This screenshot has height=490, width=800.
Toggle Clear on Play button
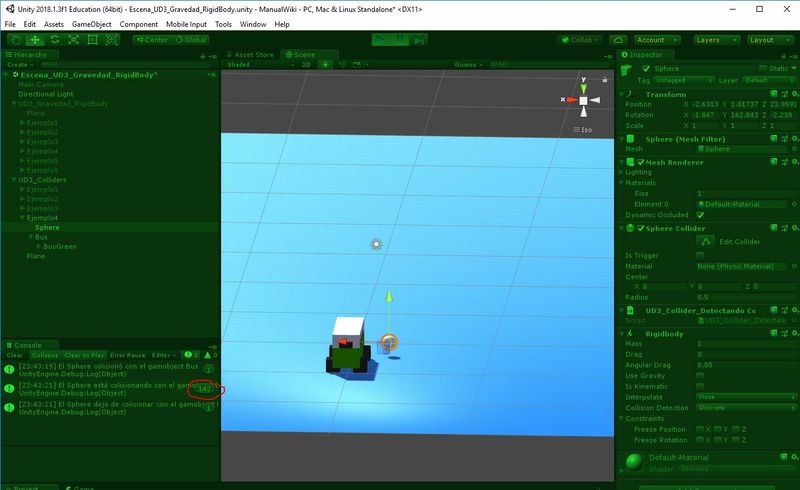pos(84,355)
